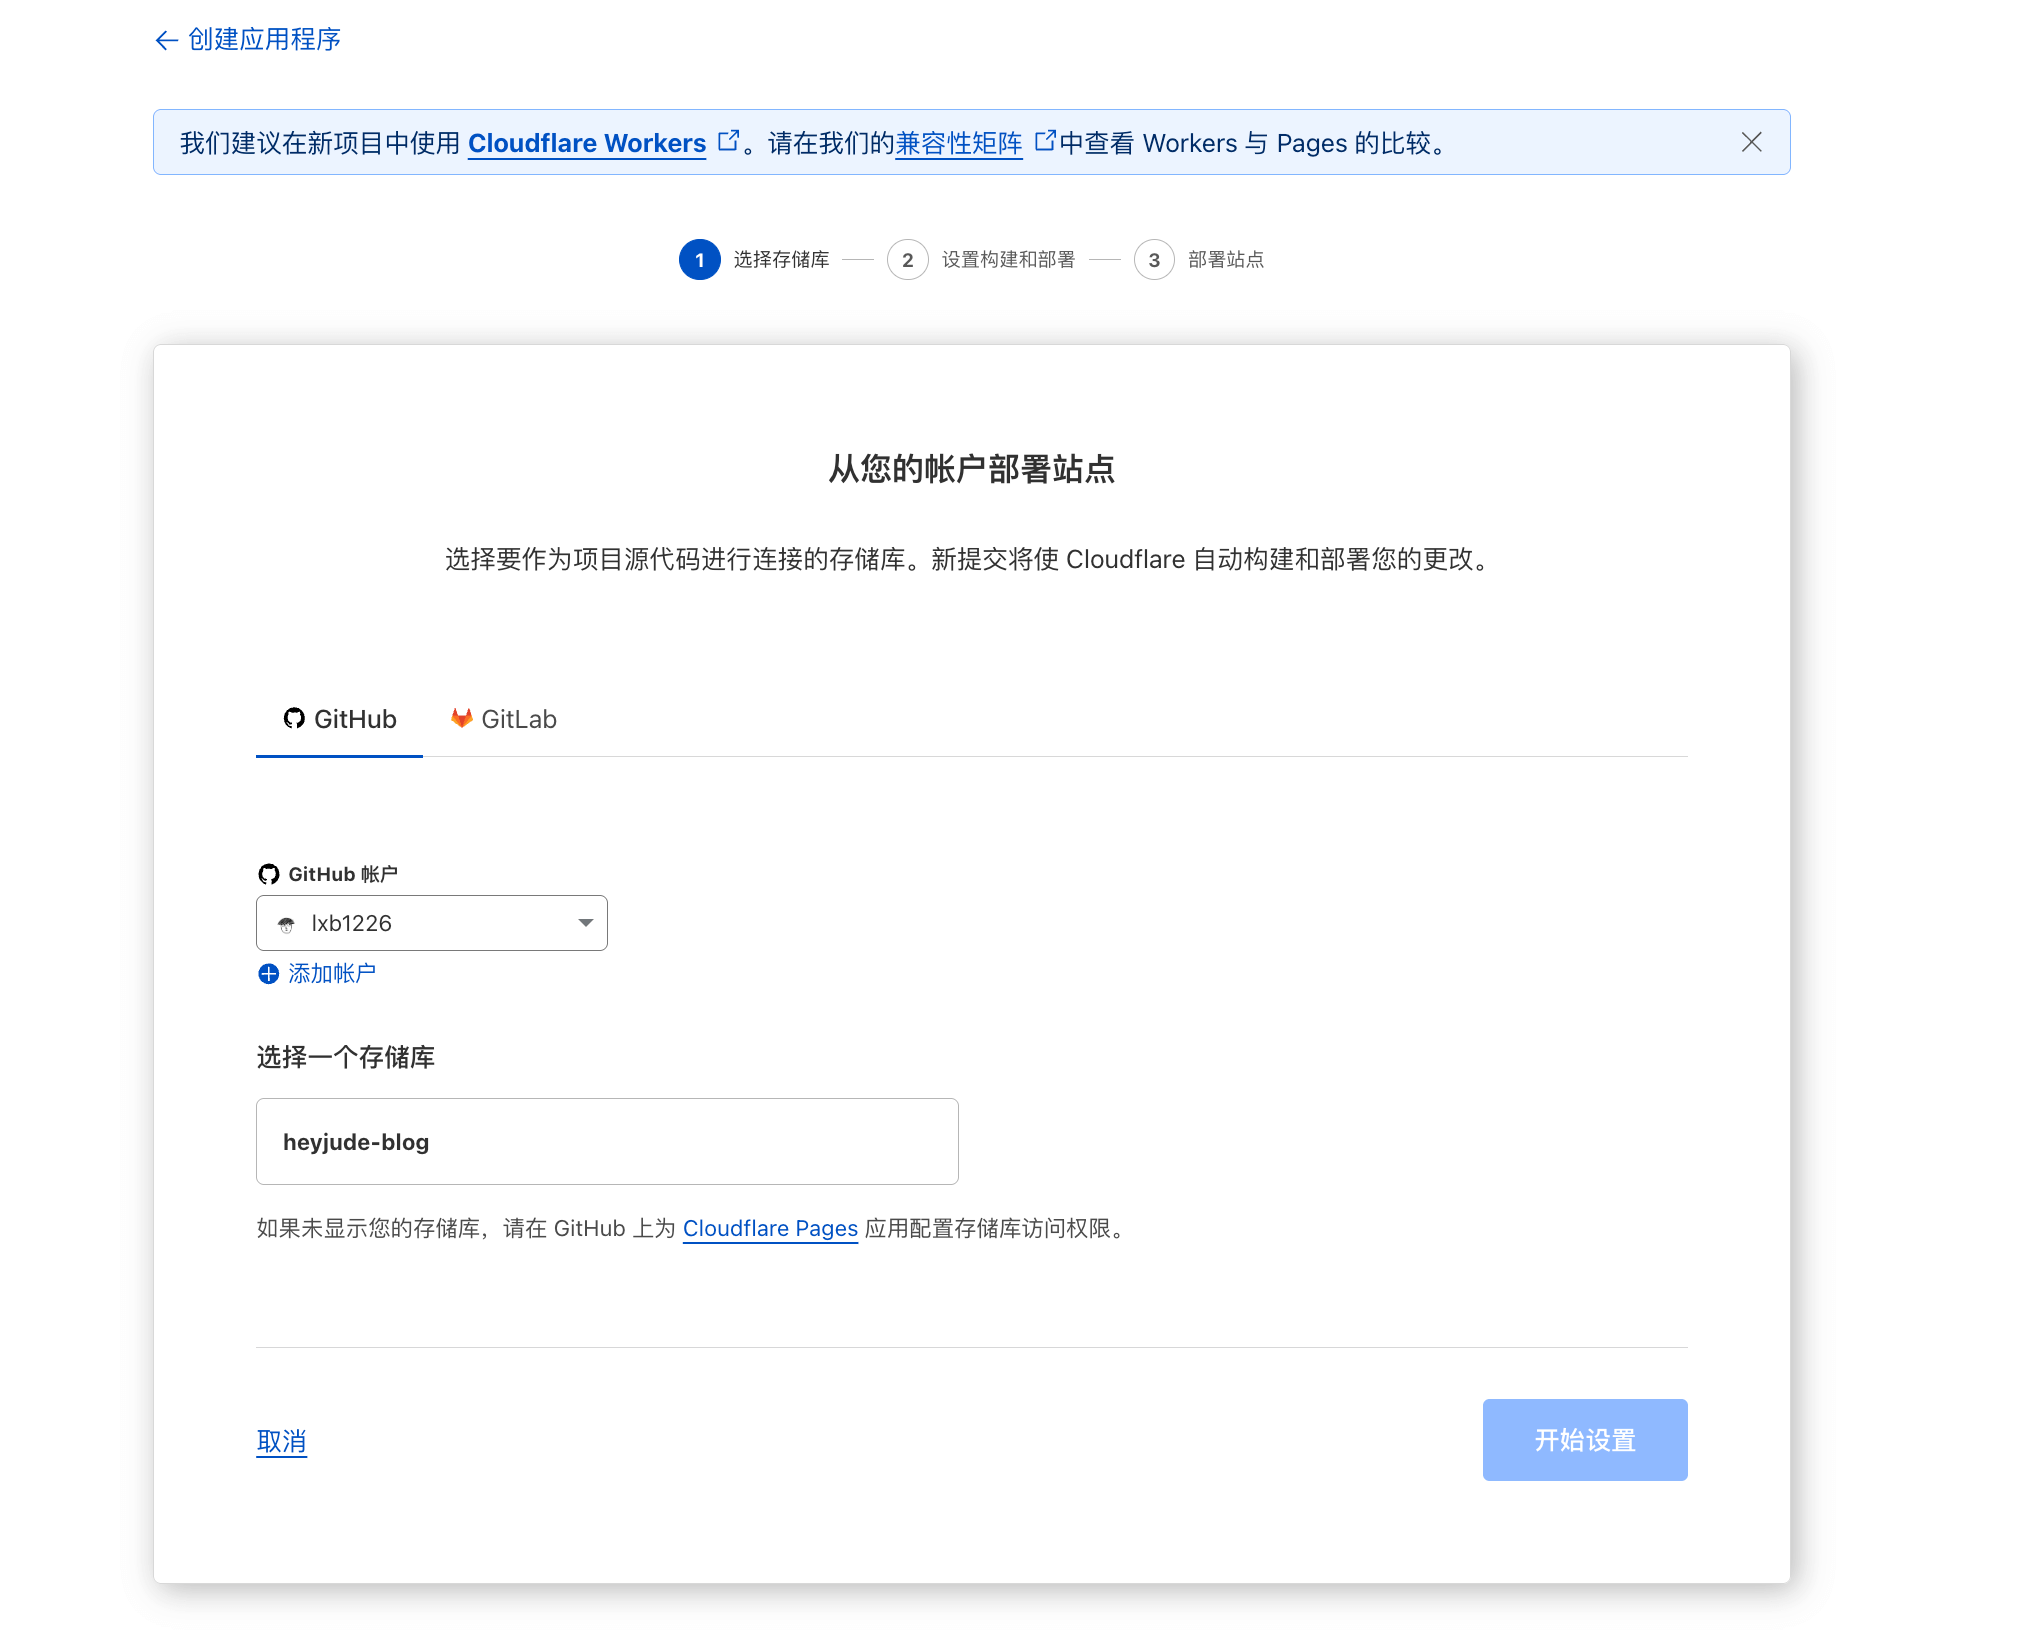Click the dropdown arrow of account selector
The image size is (2026, 1650).
586,923
